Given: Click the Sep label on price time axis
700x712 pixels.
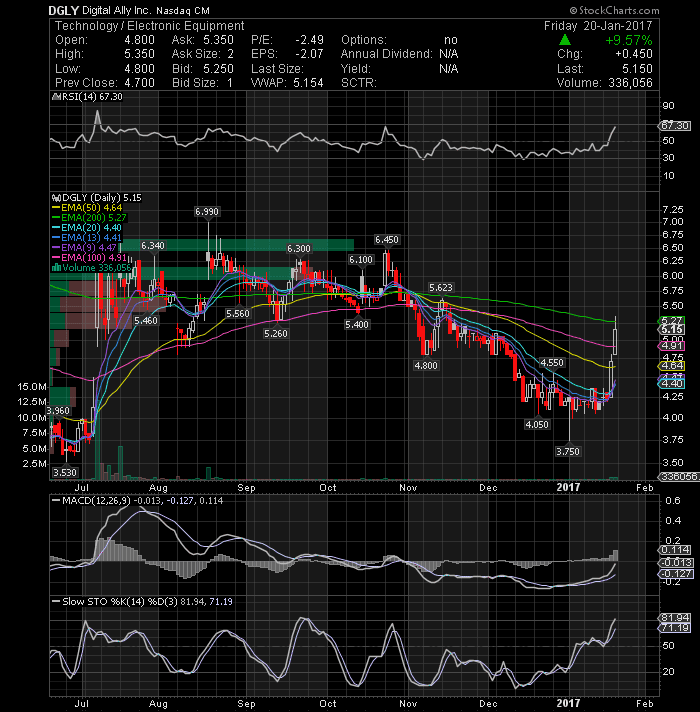Looking at the screenshot, I should [x=246, y=487].
